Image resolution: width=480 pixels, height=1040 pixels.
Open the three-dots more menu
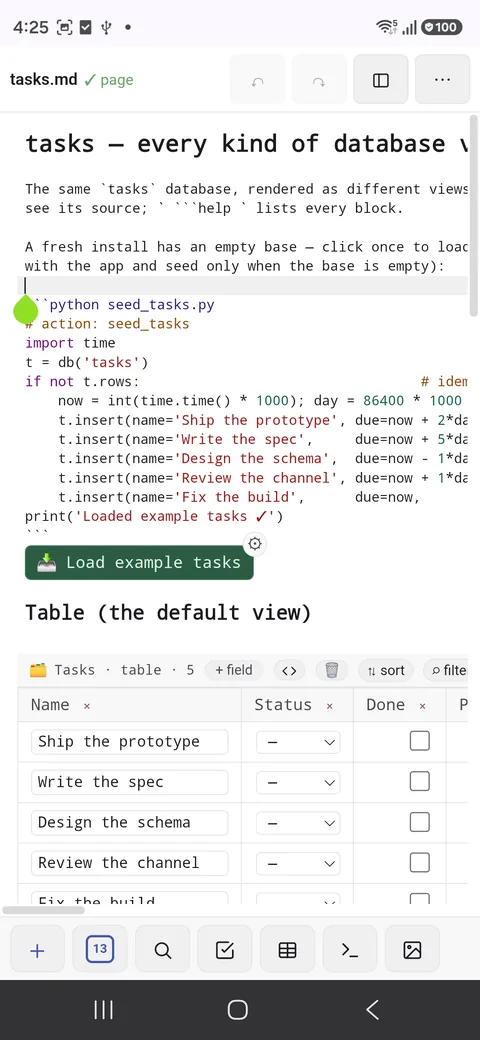coord(442,80)
